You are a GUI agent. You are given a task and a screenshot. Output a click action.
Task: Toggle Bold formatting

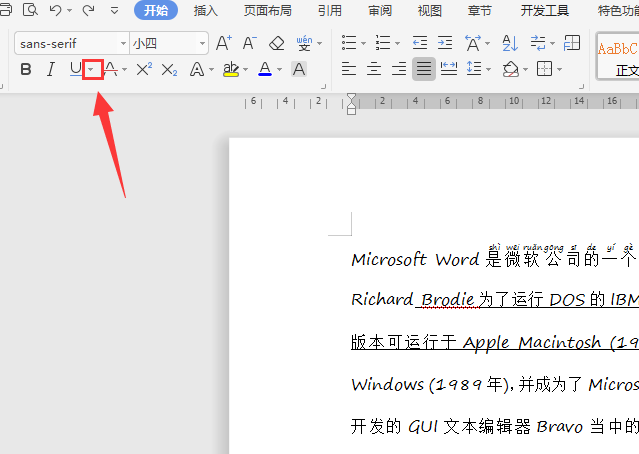pyautogui.click(x=26, y=69)
